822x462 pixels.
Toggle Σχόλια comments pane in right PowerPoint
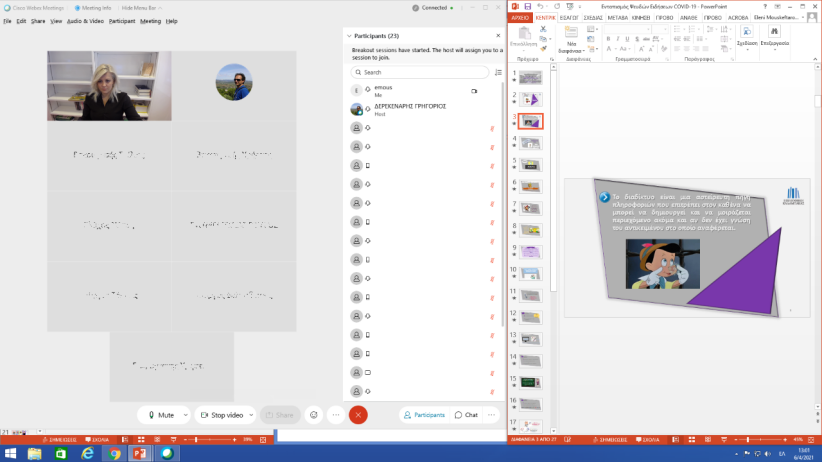pos(647,439)
